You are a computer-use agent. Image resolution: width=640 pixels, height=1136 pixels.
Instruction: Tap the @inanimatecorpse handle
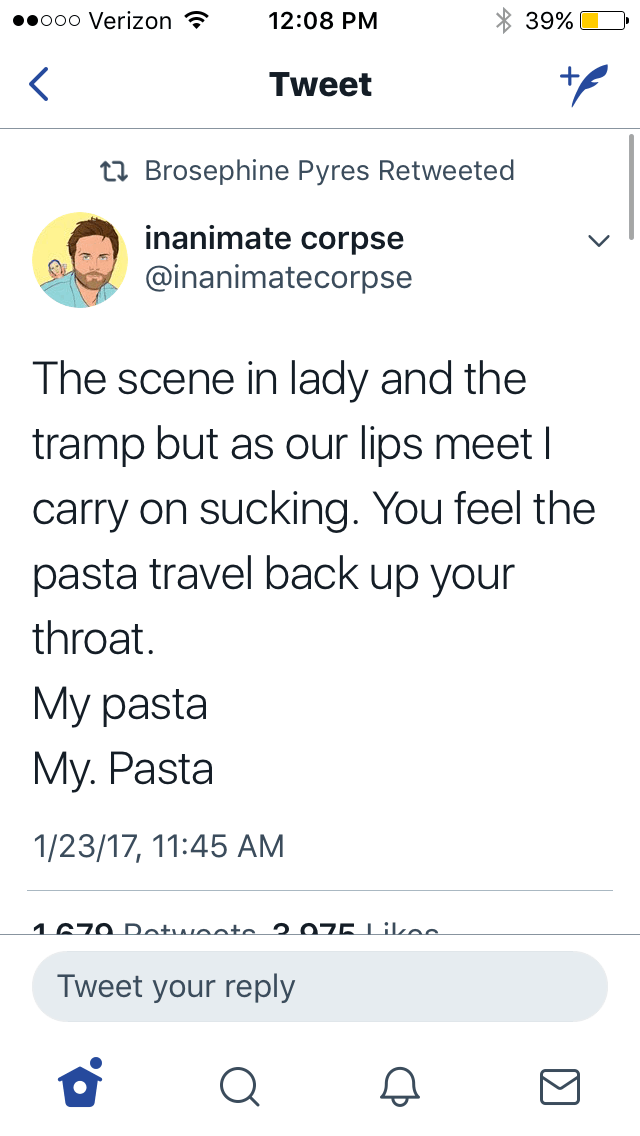pyautogui.click(x=278, y=277)
